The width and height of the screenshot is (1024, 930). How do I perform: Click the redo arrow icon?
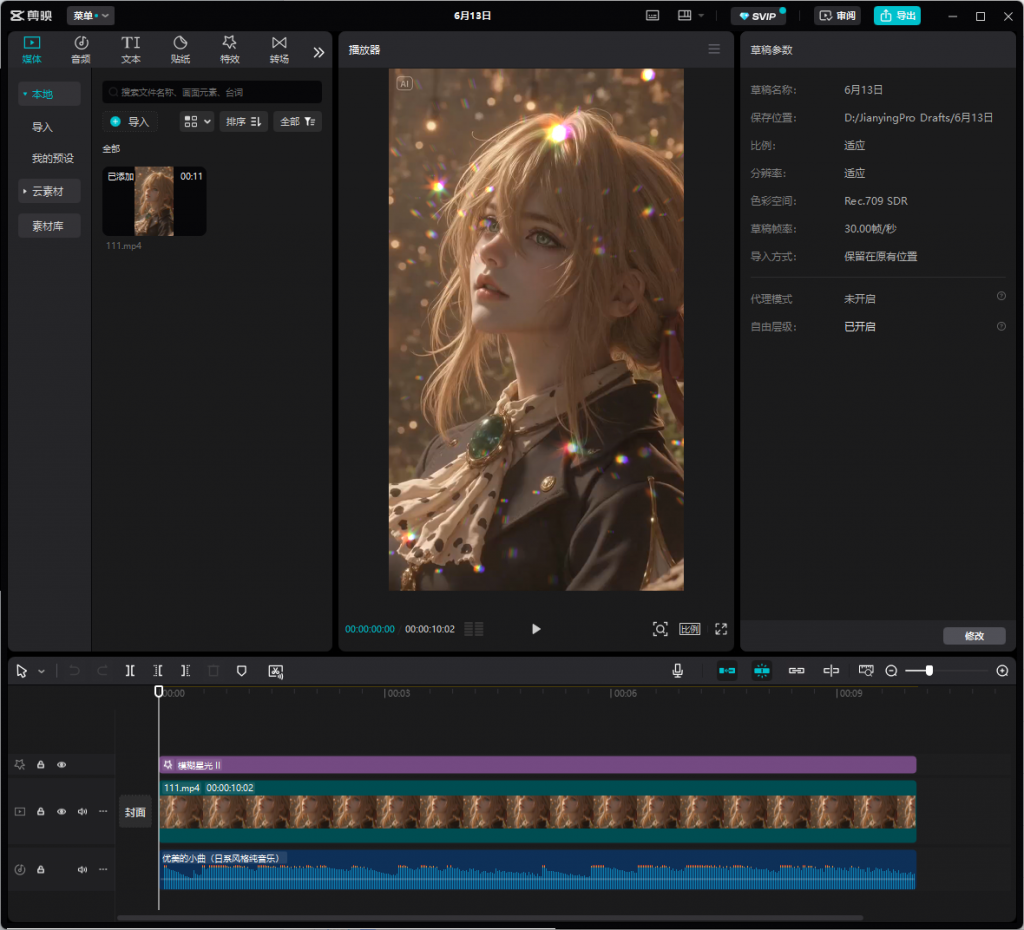point(103,671)
